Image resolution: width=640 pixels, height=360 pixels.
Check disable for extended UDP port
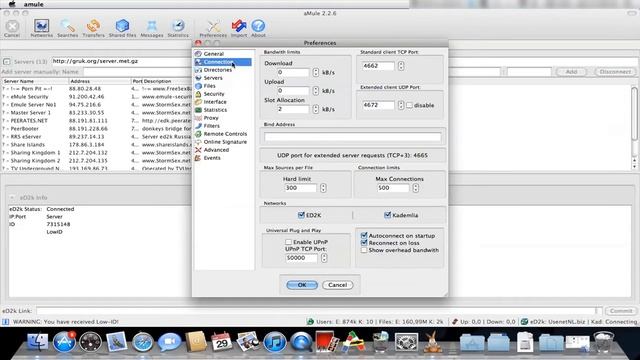click(409, 105)
